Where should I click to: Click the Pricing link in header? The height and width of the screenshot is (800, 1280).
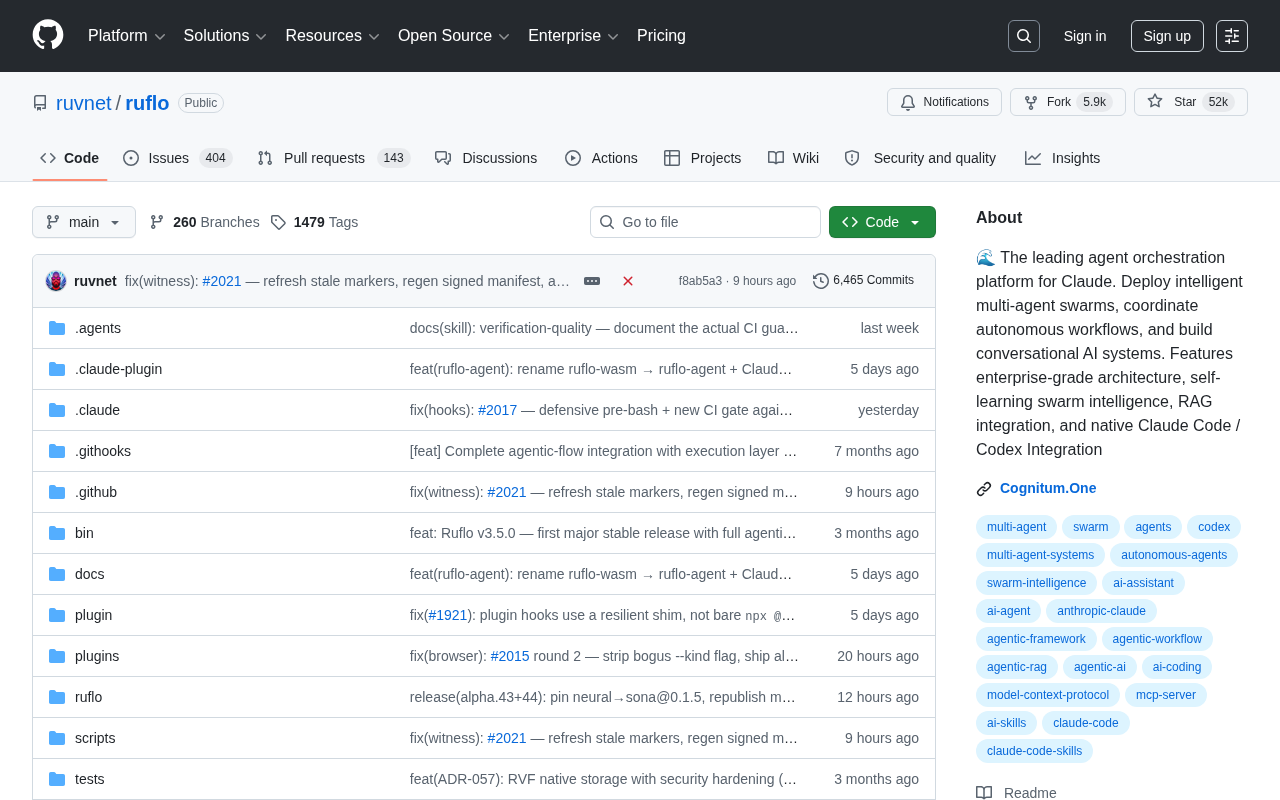click(661, 36)
